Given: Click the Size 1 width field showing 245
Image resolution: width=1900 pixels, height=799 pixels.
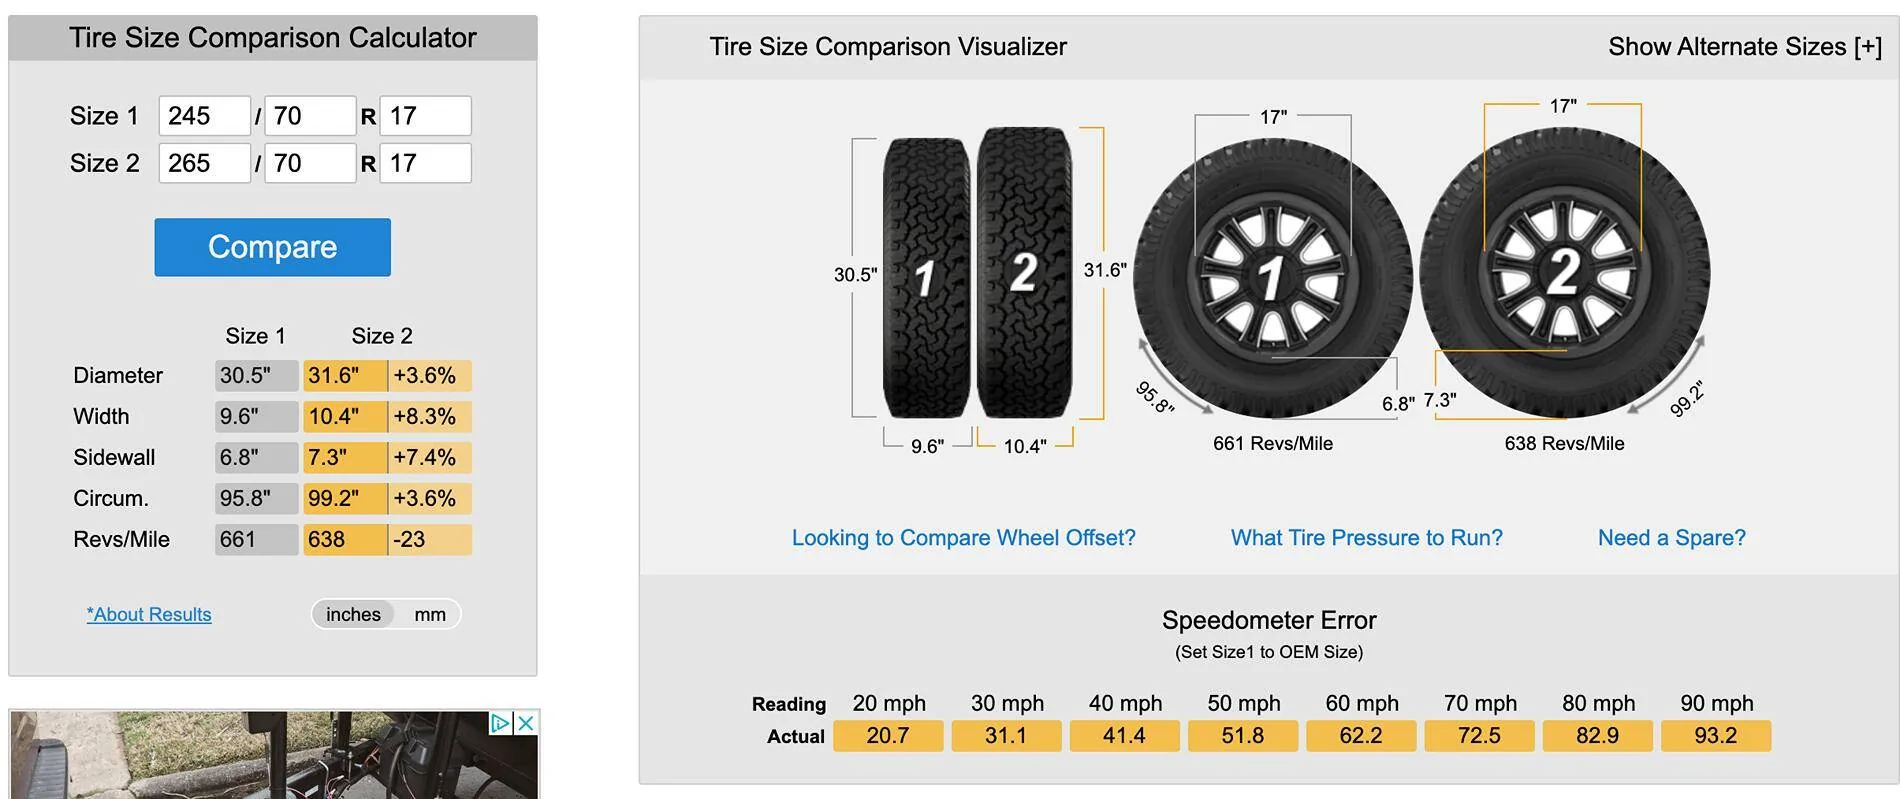Looking at the screenshot, I should (x=204, y=116).
